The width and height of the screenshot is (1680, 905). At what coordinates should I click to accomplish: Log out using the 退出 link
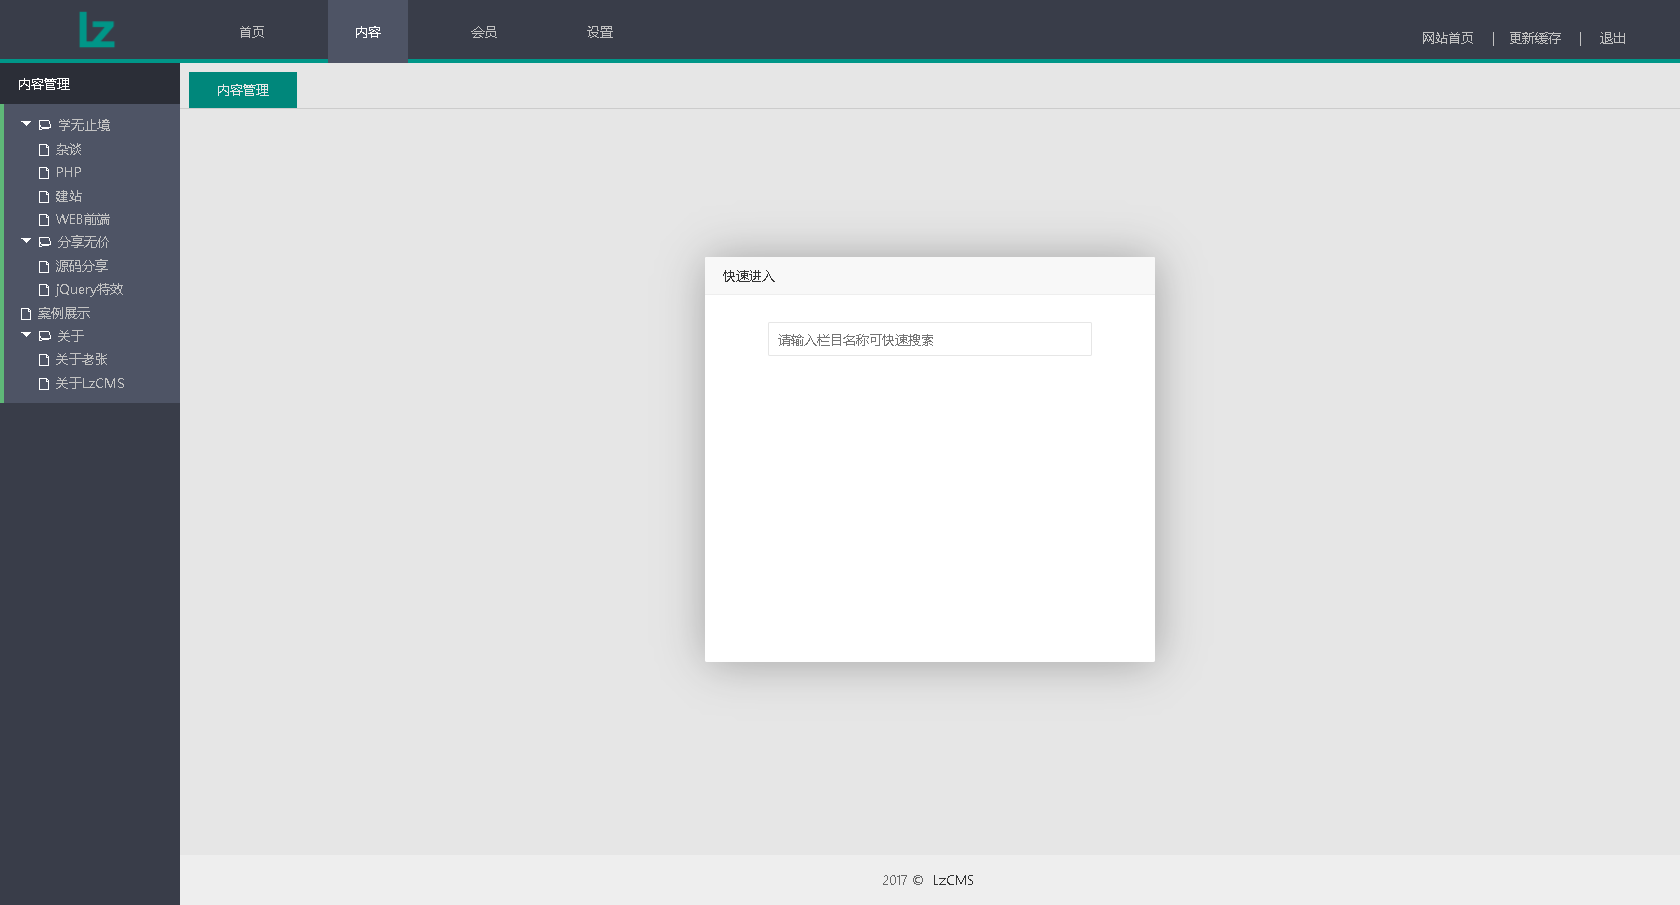point(1612,38)
